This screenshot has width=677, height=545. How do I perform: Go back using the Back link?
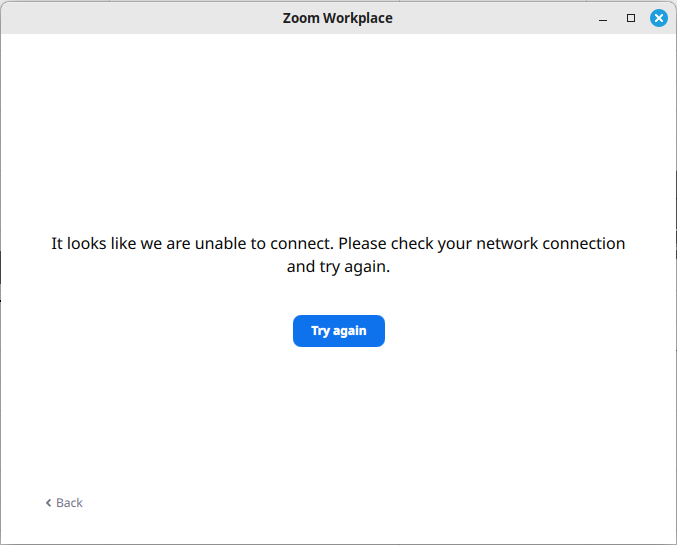click(64, 503)
